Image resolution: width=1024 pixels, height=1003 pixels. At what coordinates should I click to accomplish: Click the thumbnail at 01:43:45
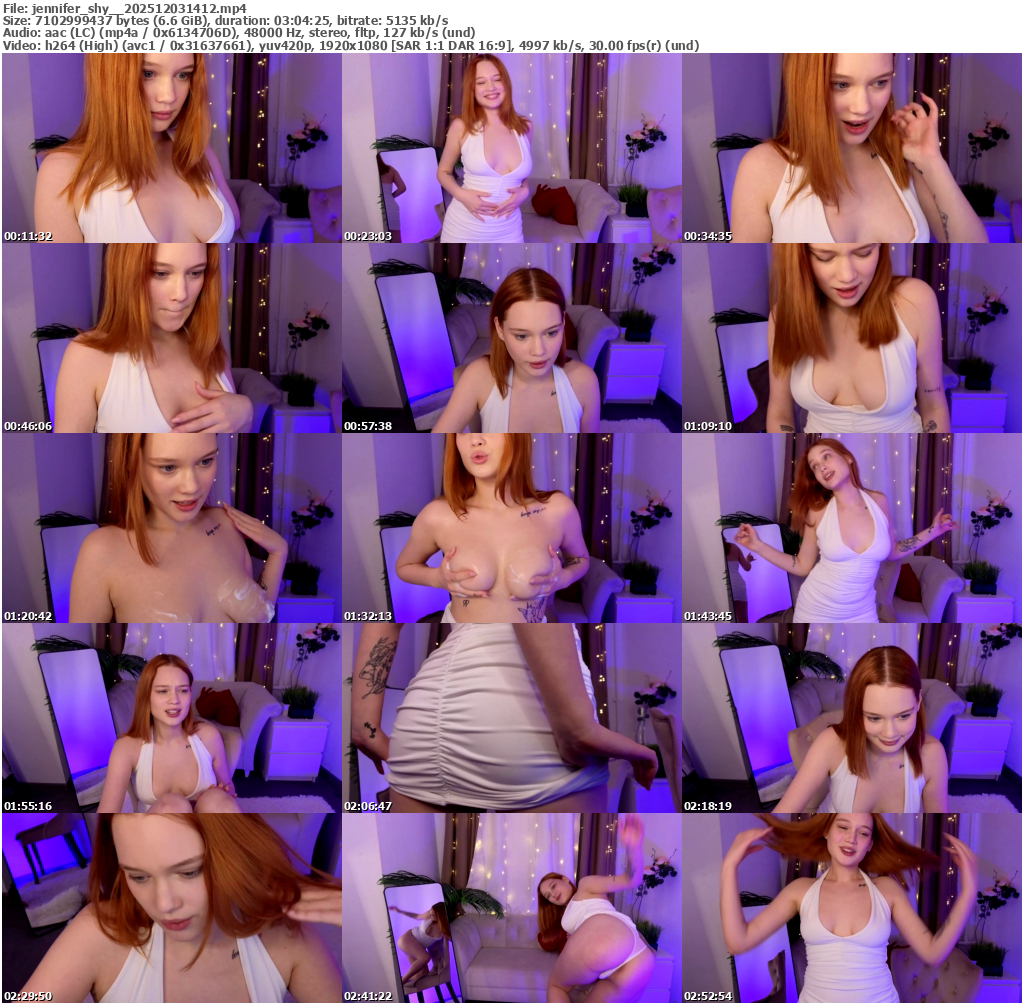click(851, 528)
